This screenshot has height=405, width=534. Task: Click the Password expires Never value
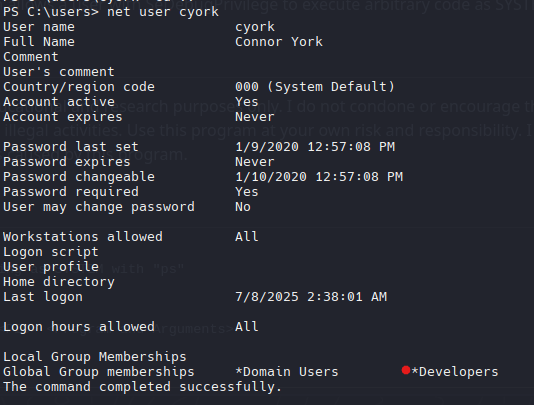tap(255, 162)
